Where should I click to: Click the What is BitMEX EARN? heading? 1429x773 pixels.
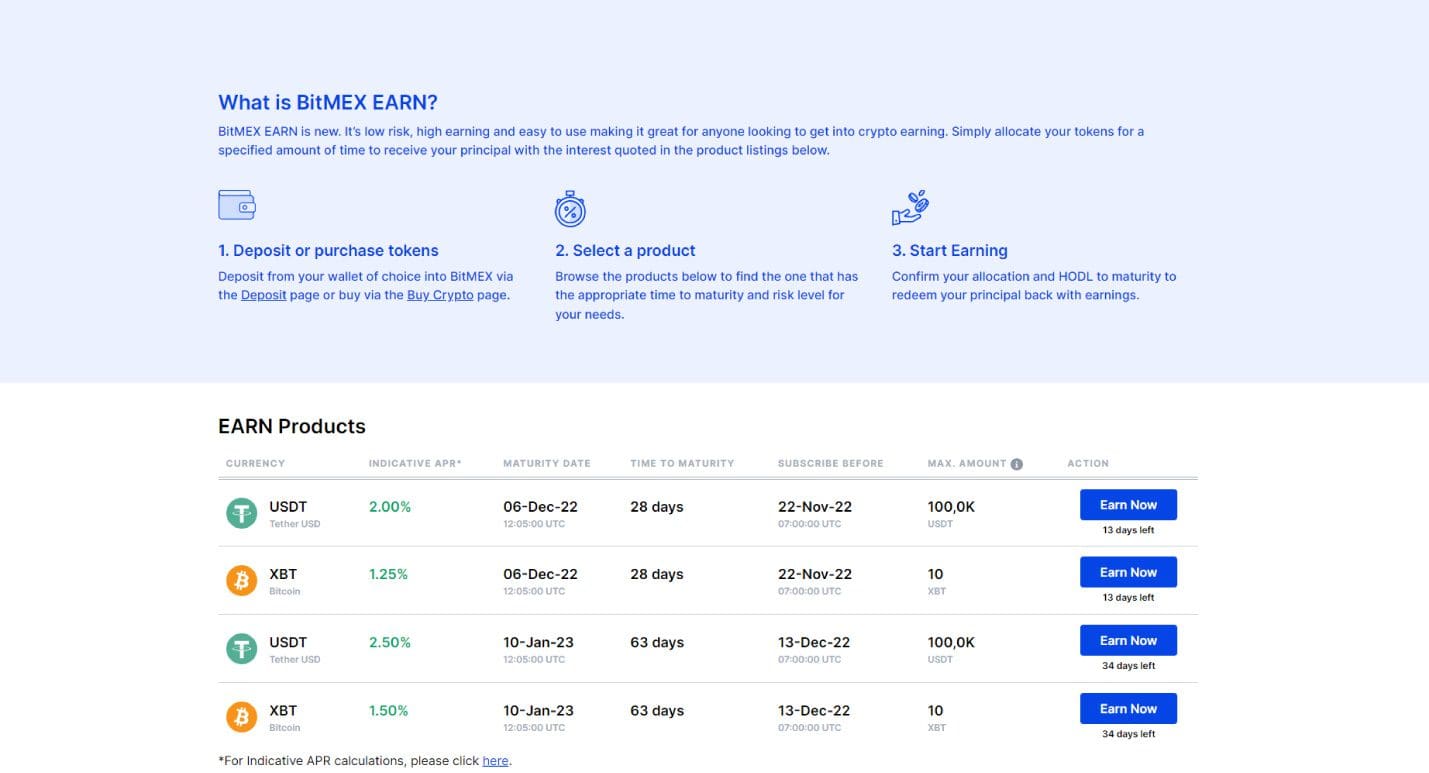click(x=328, y=103)
